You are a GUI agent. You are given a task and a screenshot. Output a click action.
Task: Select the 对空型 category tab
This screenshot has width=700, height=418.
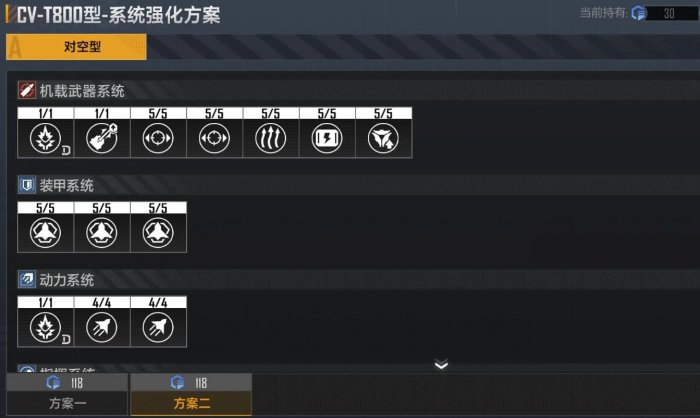76,47
